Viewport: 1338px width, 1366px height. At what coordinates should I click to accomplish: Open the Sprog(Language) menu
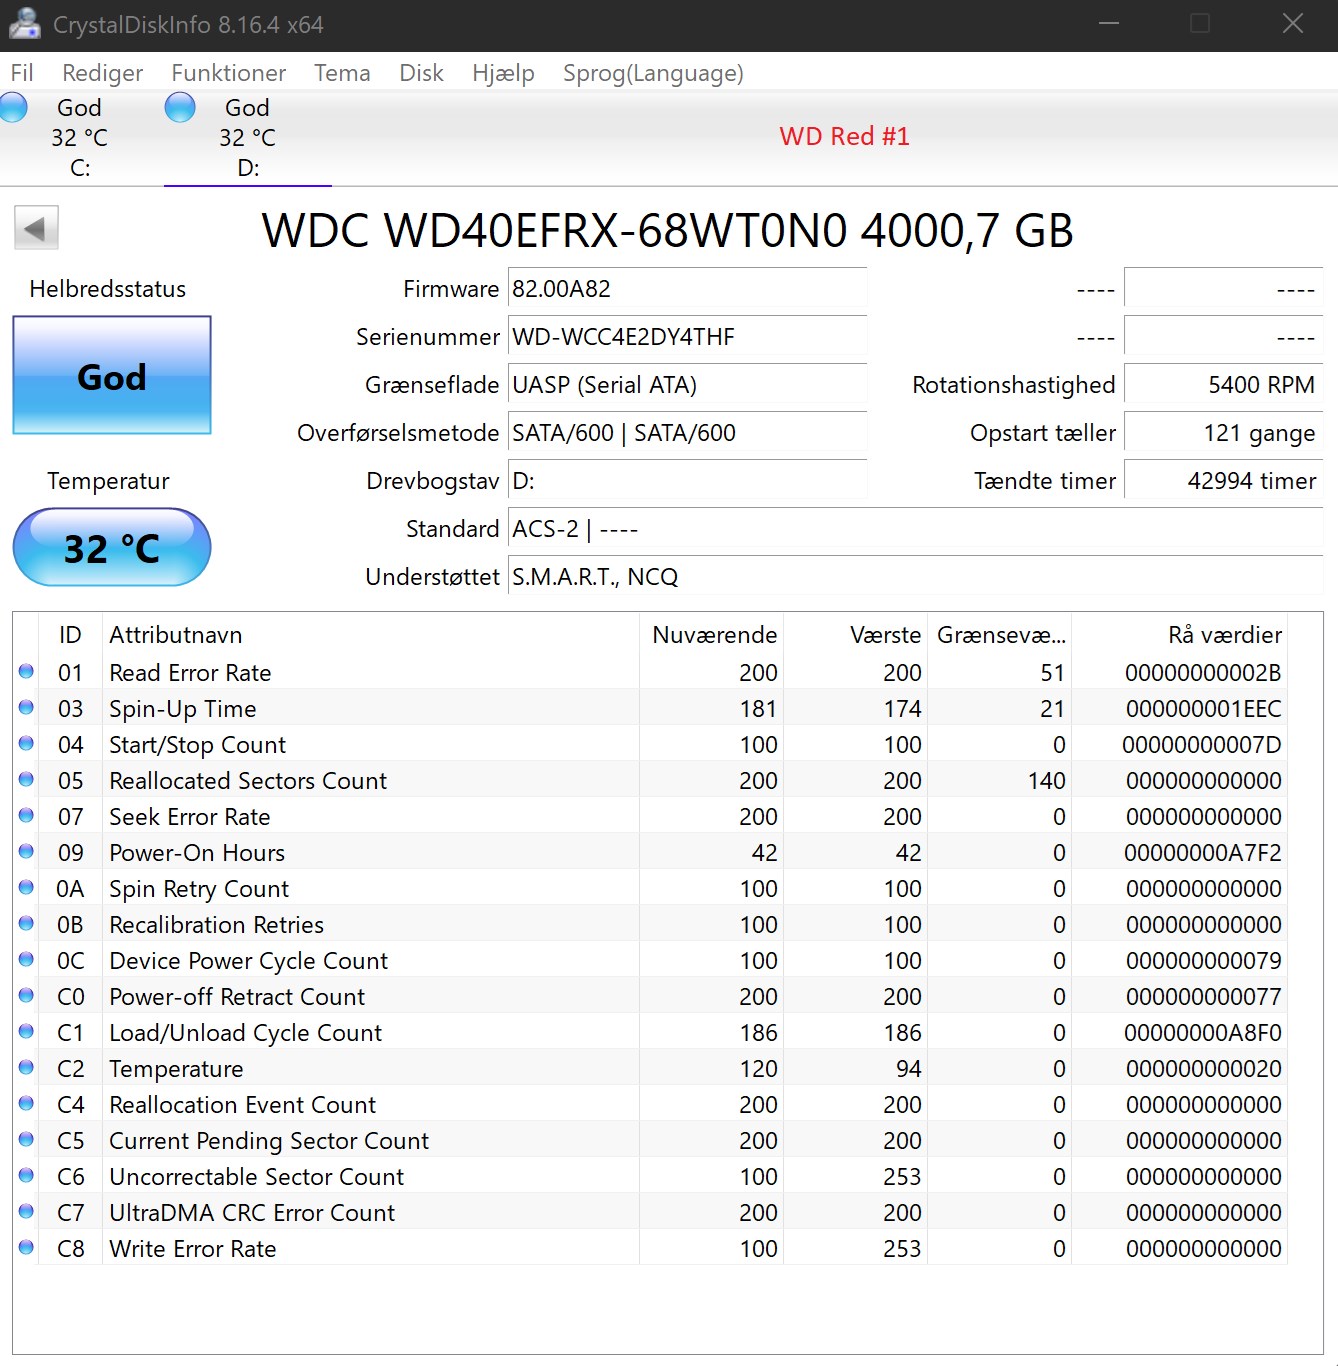[x=653, y=73]
